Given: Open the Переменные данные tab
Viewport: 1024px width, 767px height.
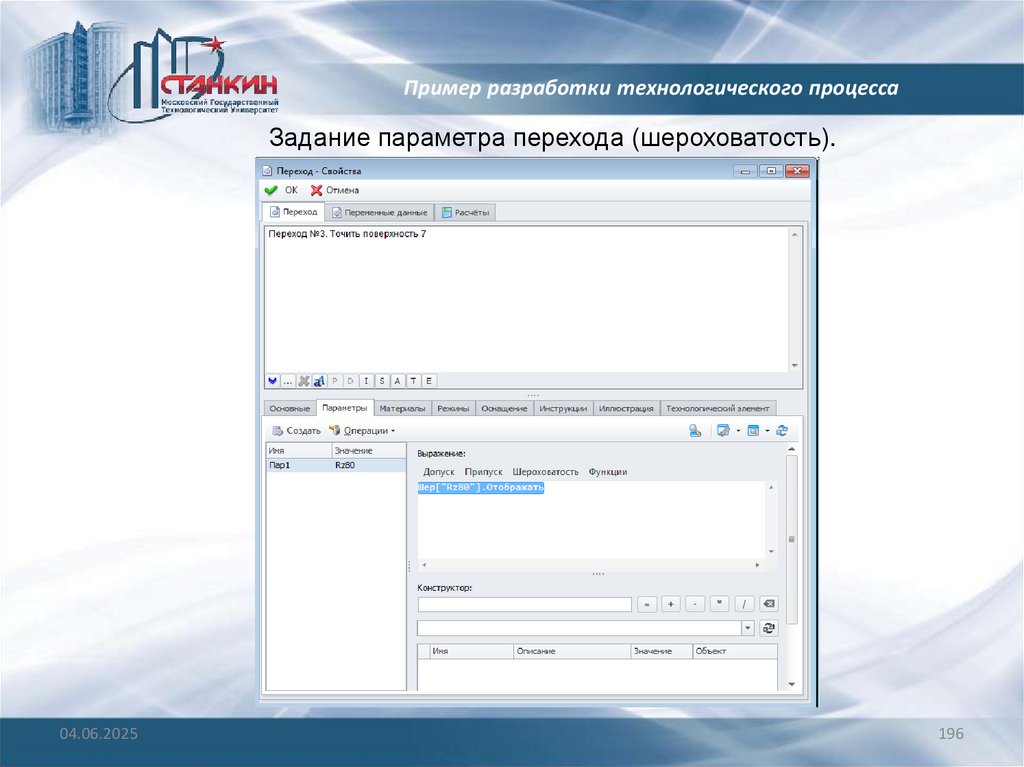Looking at the screenshot, I should coord(379,212).
